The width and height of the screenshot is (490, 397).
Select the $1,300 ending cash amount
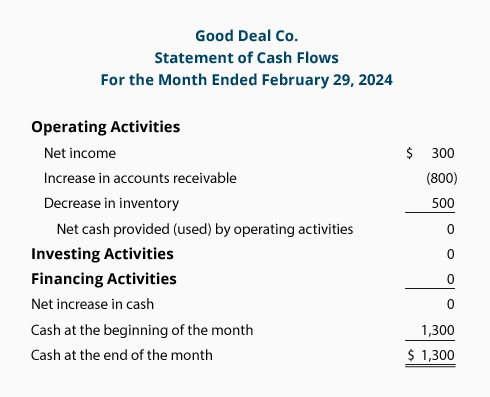click(x=431, y=355)
